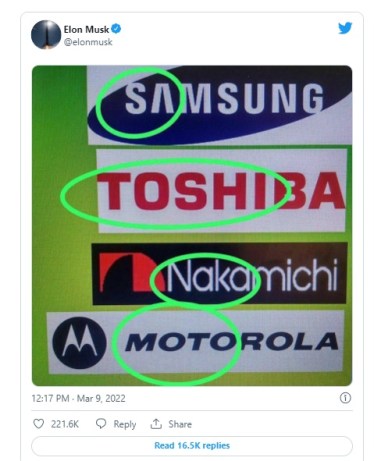374x461 pixels.
Task: Click the 221.6K likes count
Action: pos(65,424)
